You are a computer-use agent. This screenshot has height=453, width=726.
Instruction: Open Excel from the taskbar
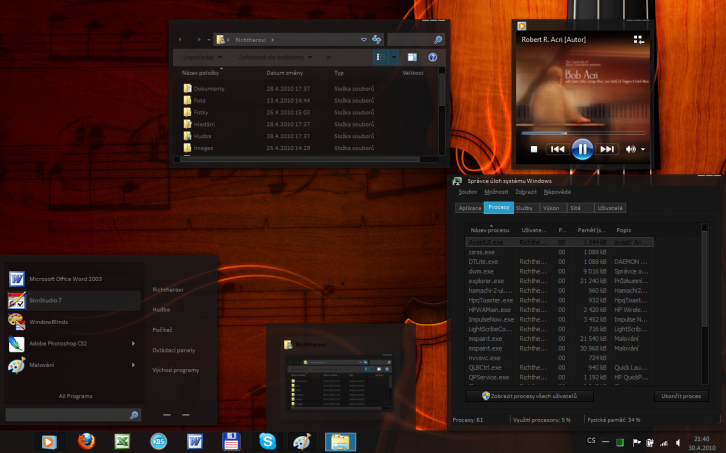(122, 441)
